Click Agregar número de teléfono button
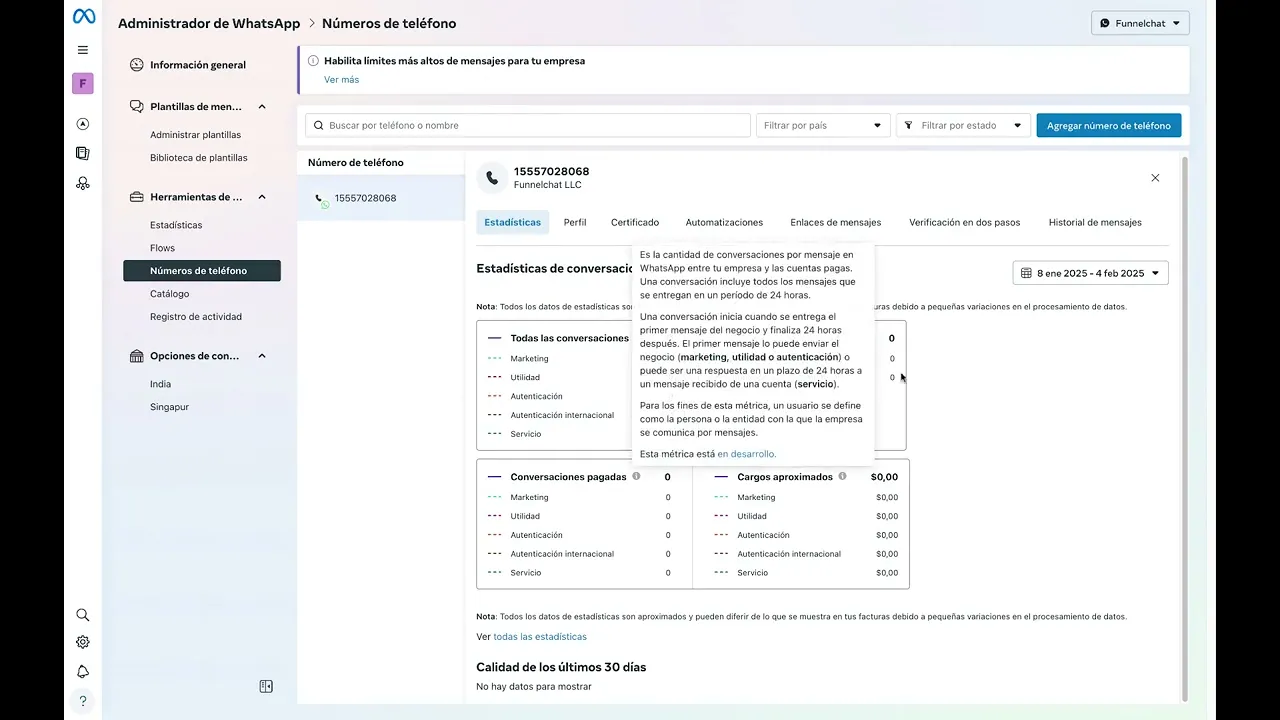This screenshot has height=720, width=1280. (x=1109, y=125)
